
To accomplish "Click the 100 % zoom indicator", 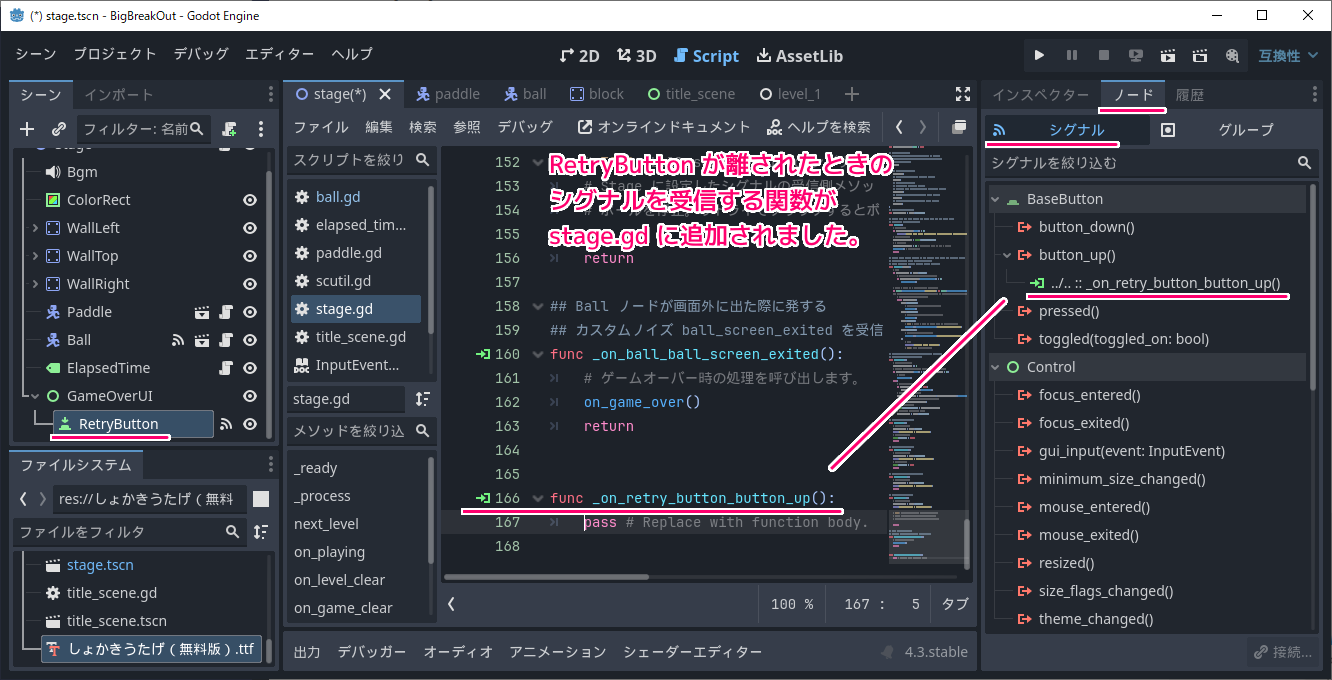I will tap(792, 604).
